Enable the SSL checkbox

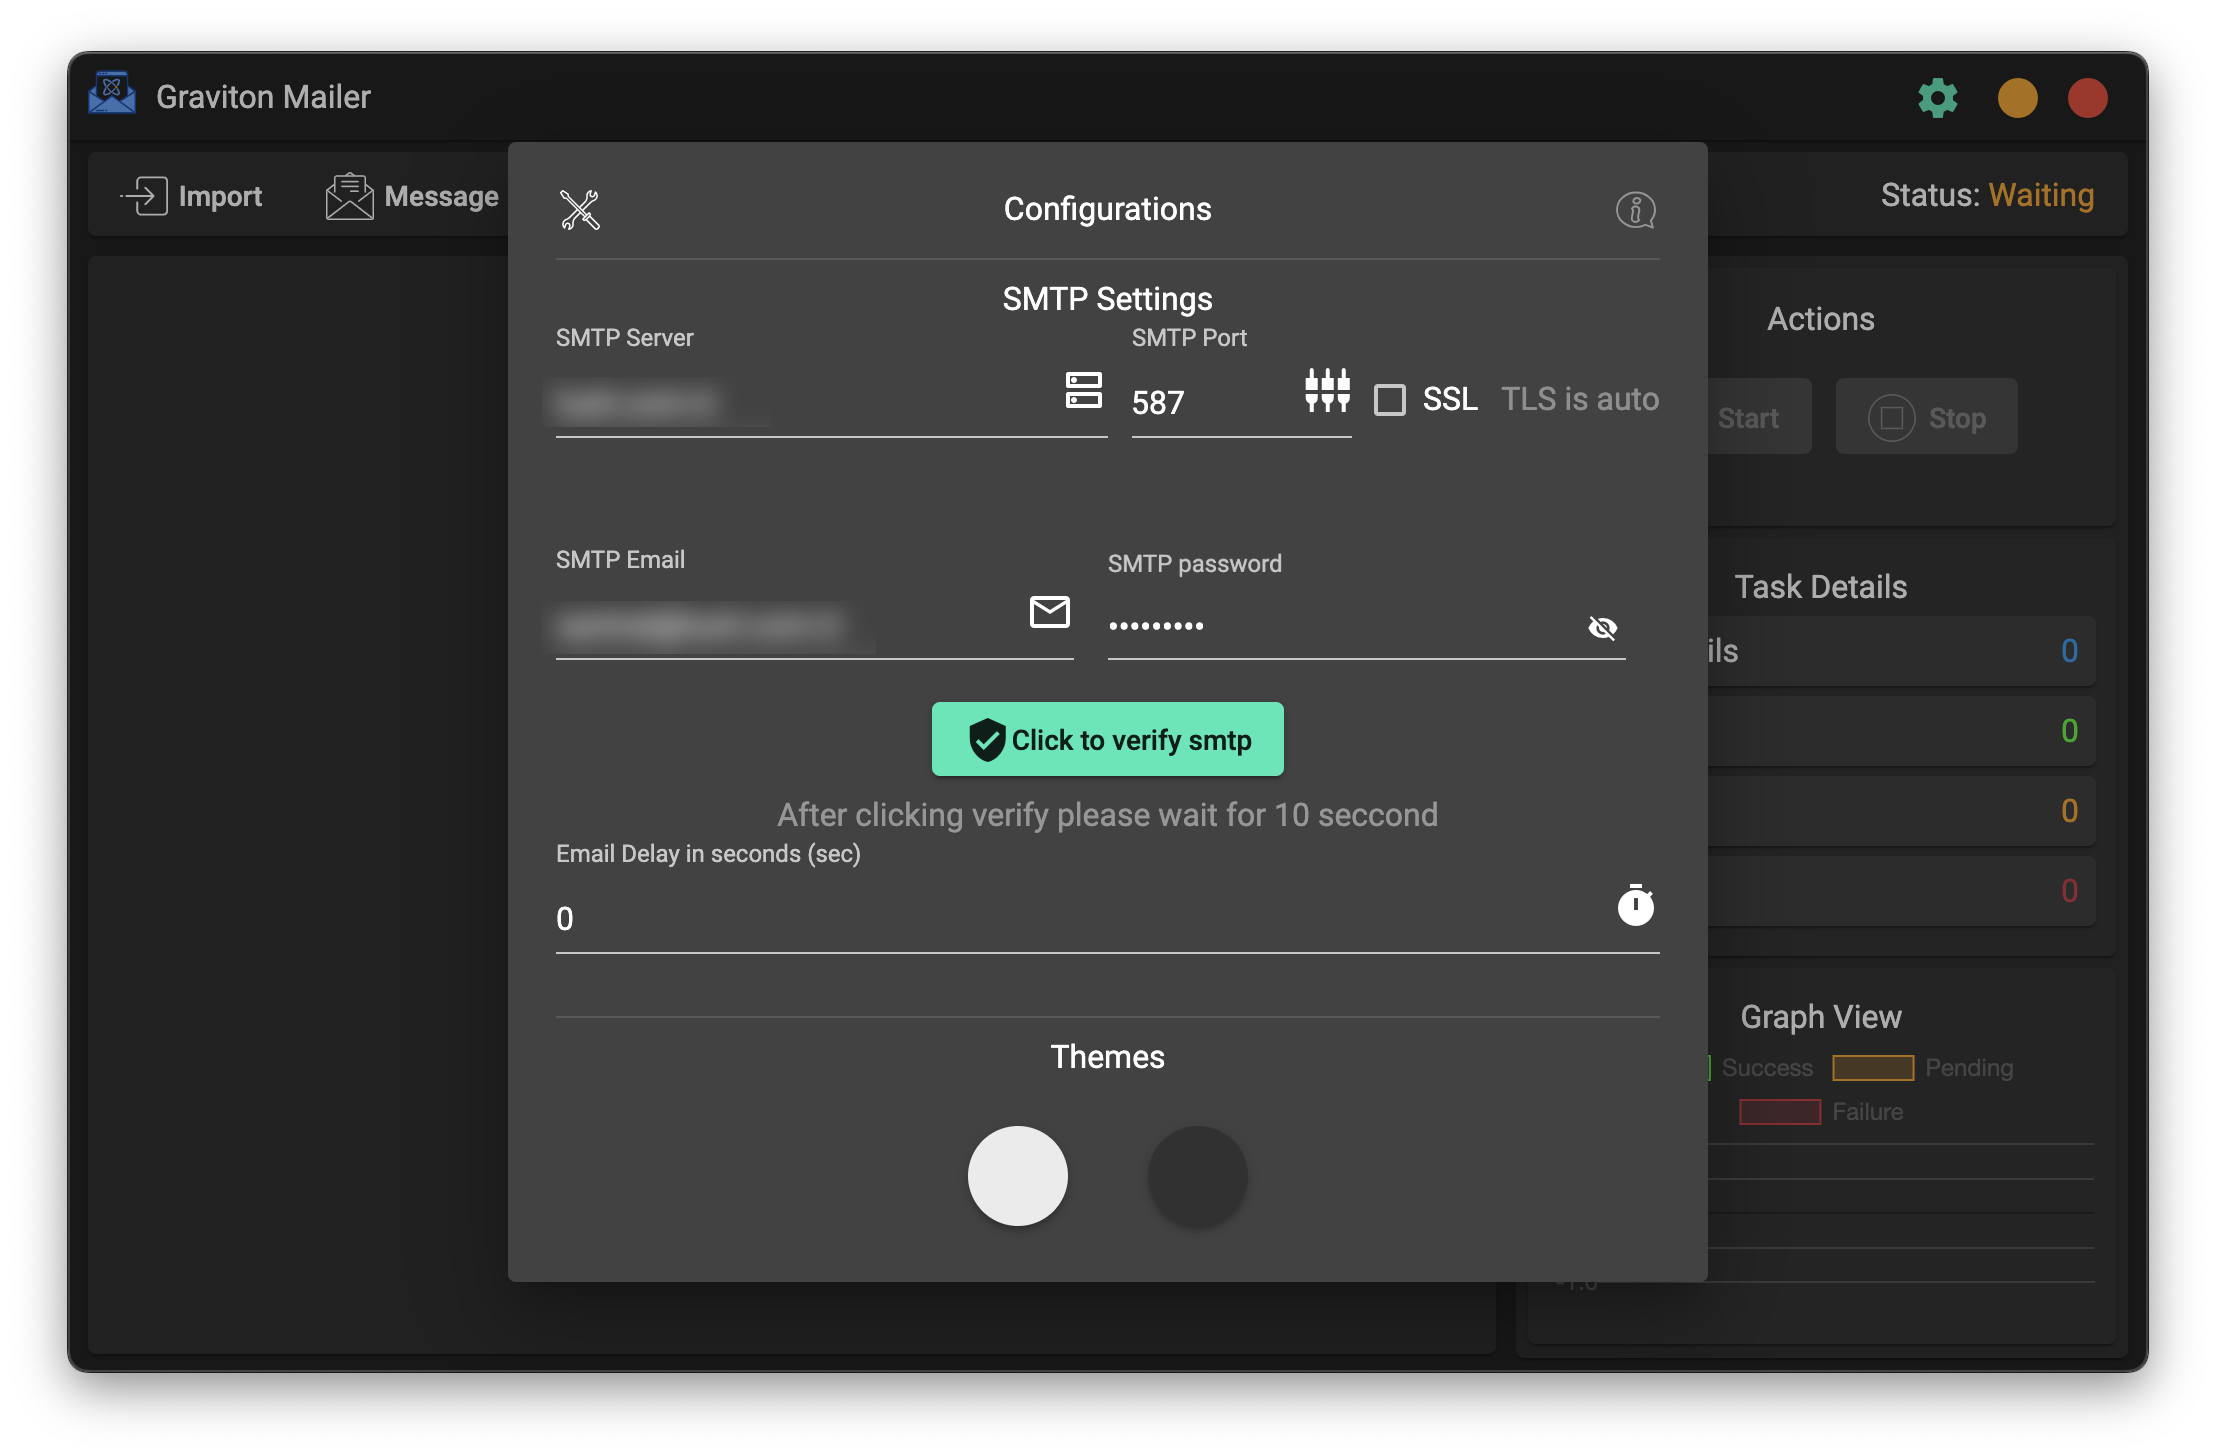tap(1389, 400)
